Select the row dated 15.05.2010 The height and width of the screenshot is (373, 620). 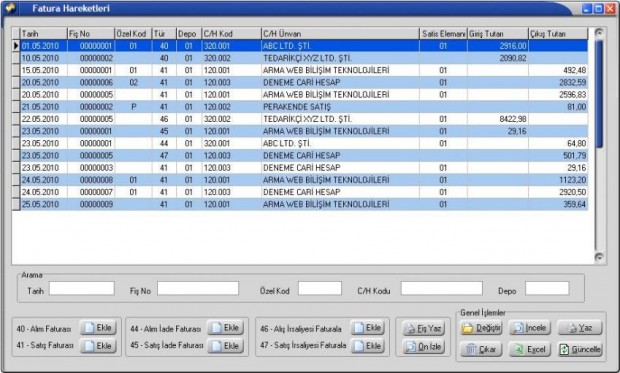click(303, 70)
